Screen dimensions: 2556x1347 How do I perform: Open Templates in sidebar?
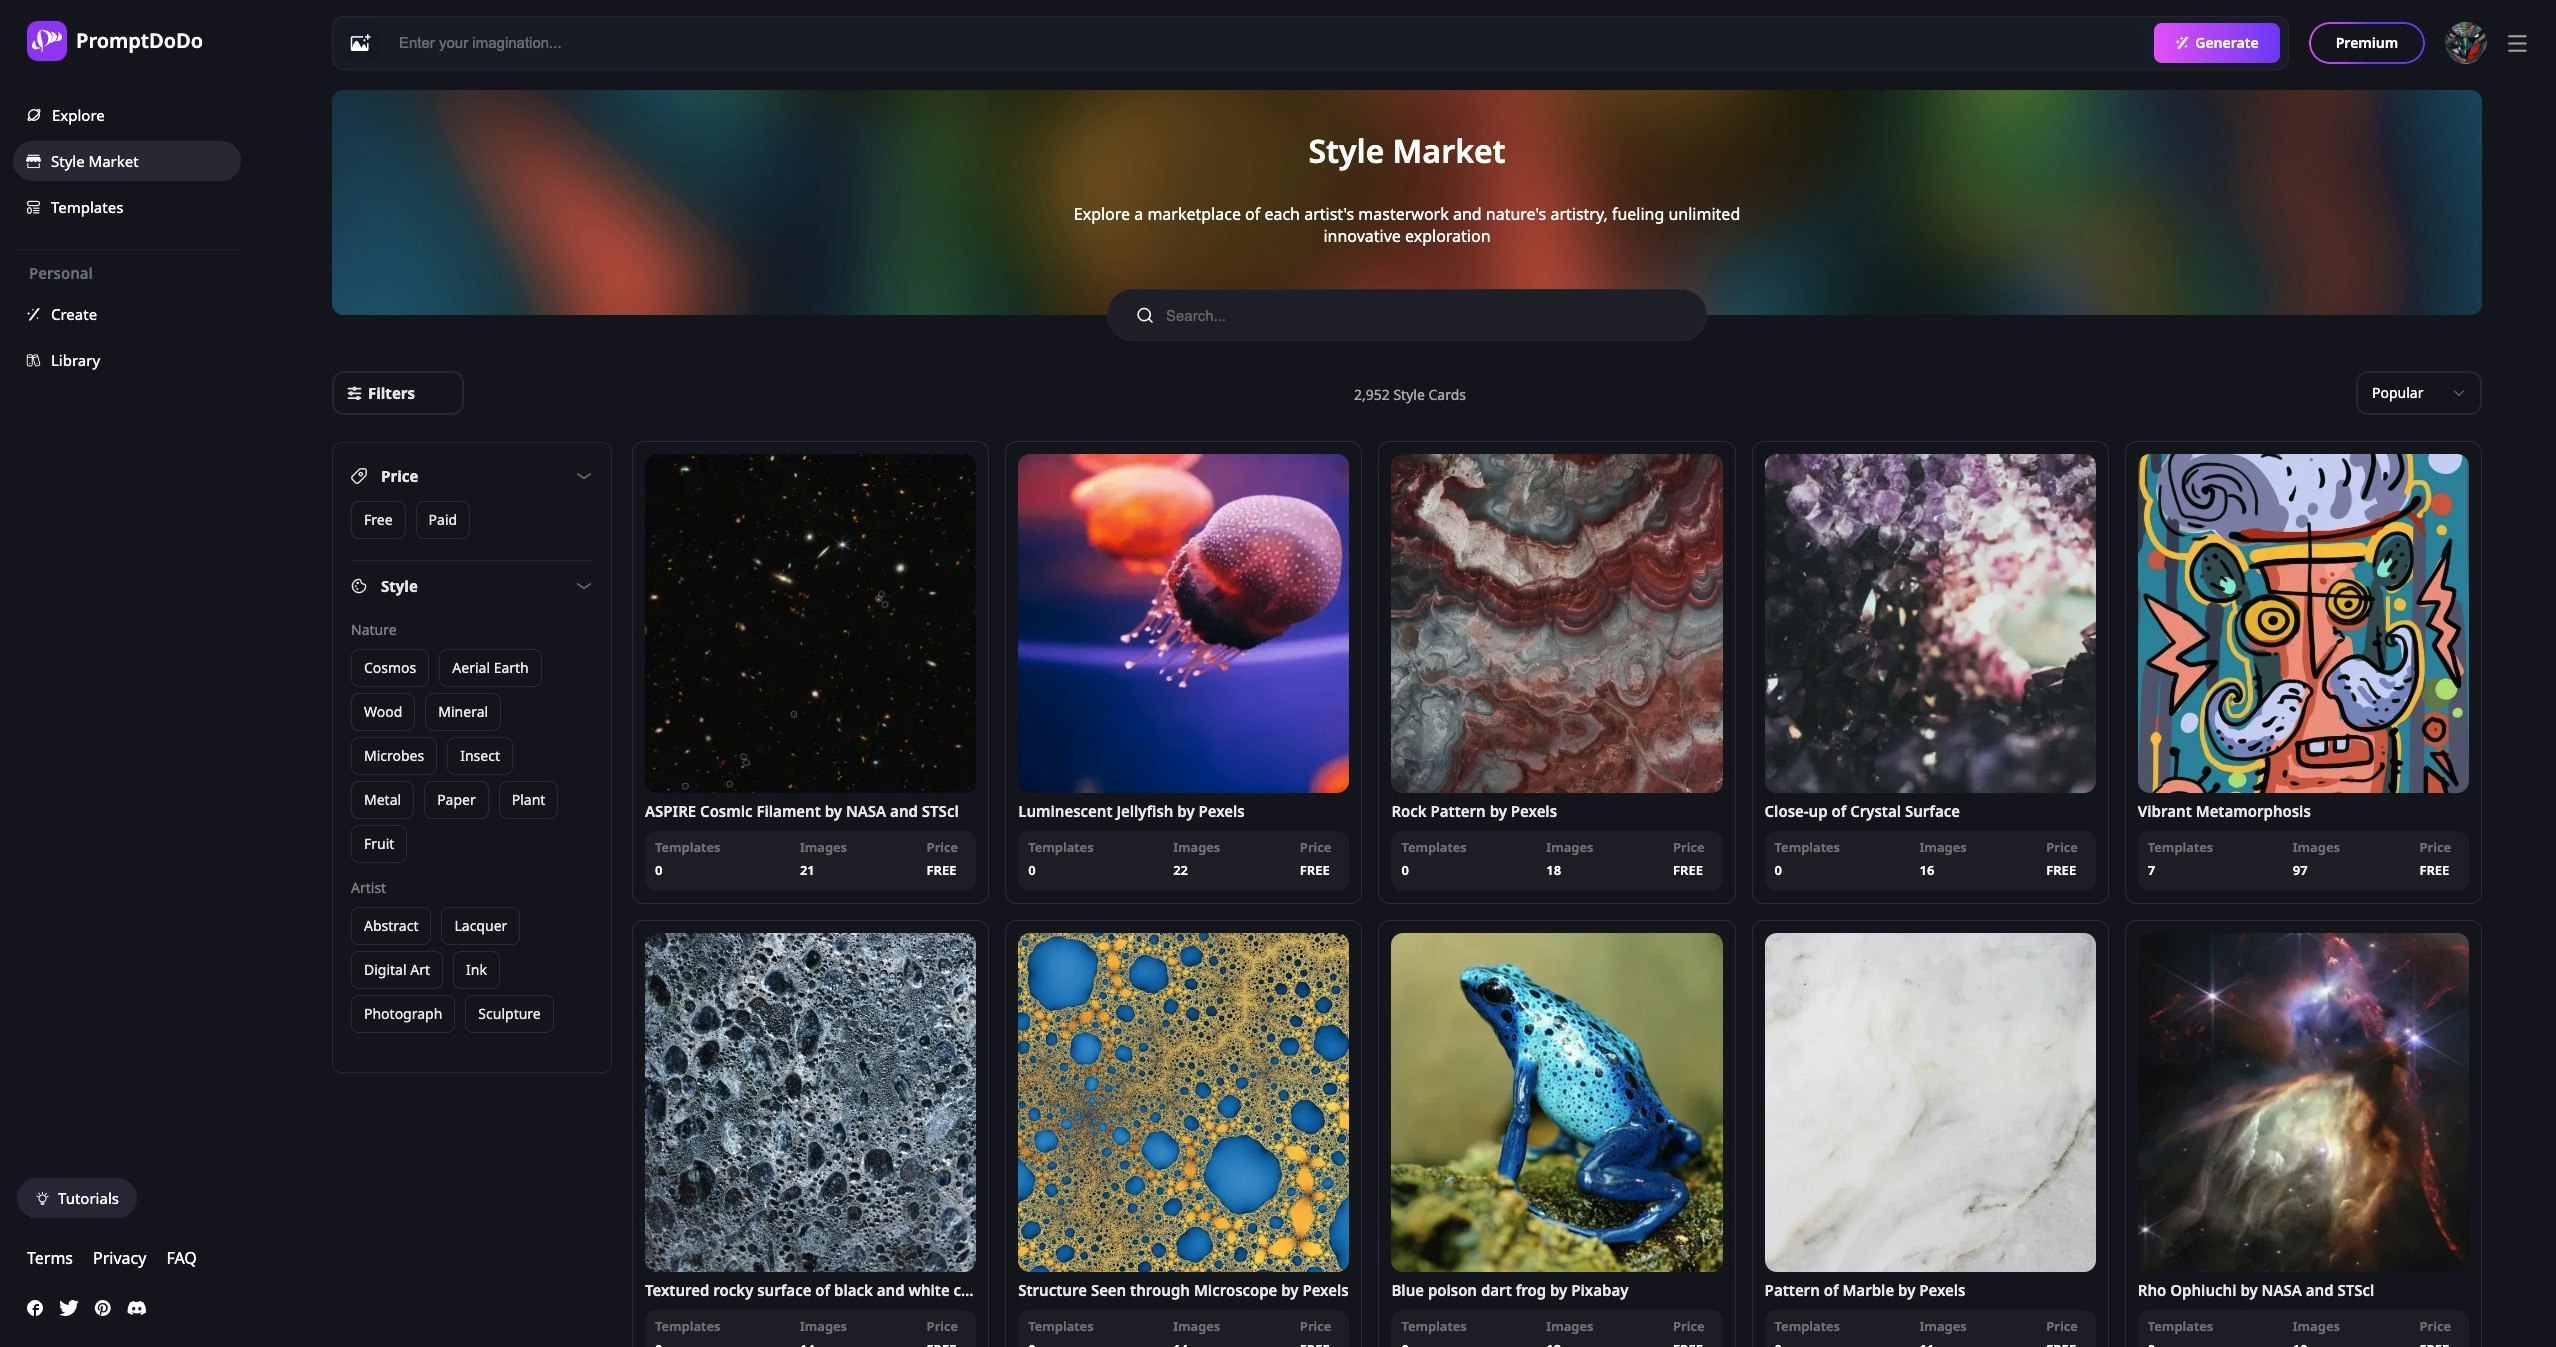pyautogui.click(x=87, y=207)
